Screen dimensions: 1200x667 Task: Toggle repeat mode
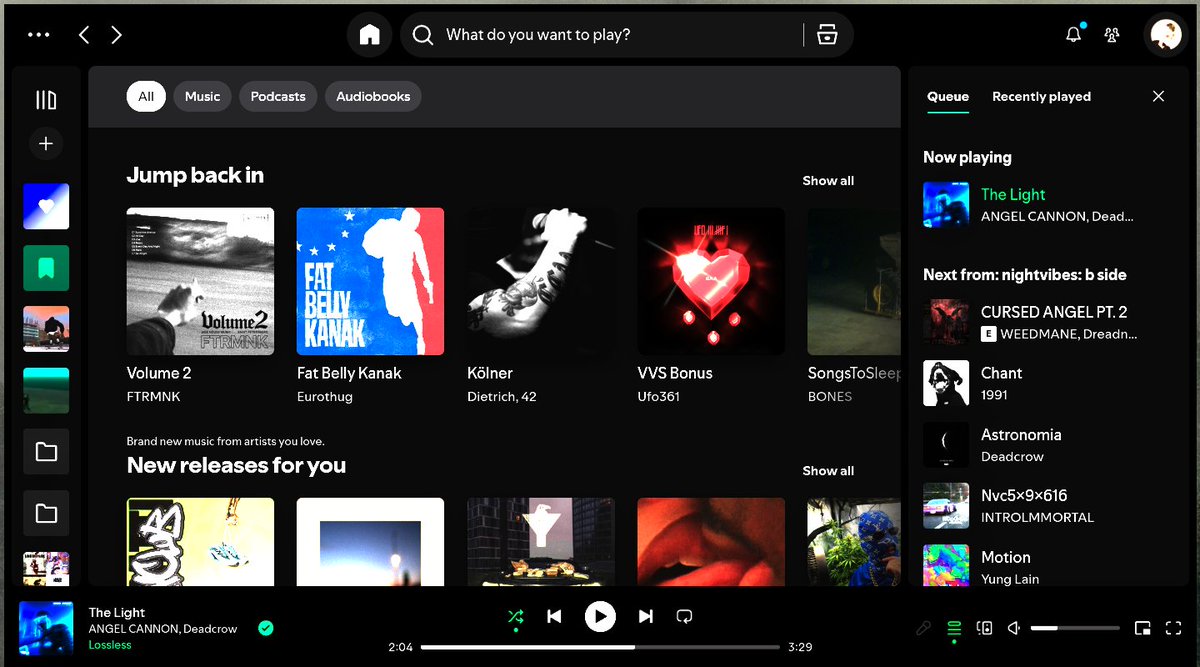pyautogui.click(x=685, y=617)
